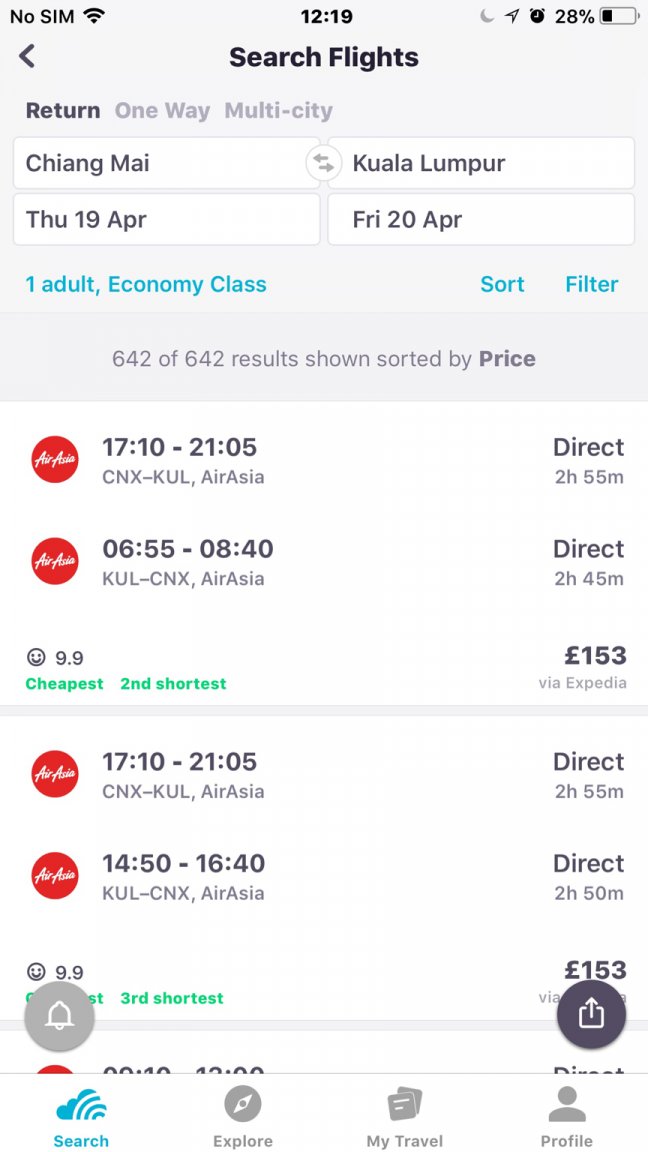This screenshot has height=1152, width=648.
Task: Edit the Chiang Mai origin field
Action: [x=167, y=163]
